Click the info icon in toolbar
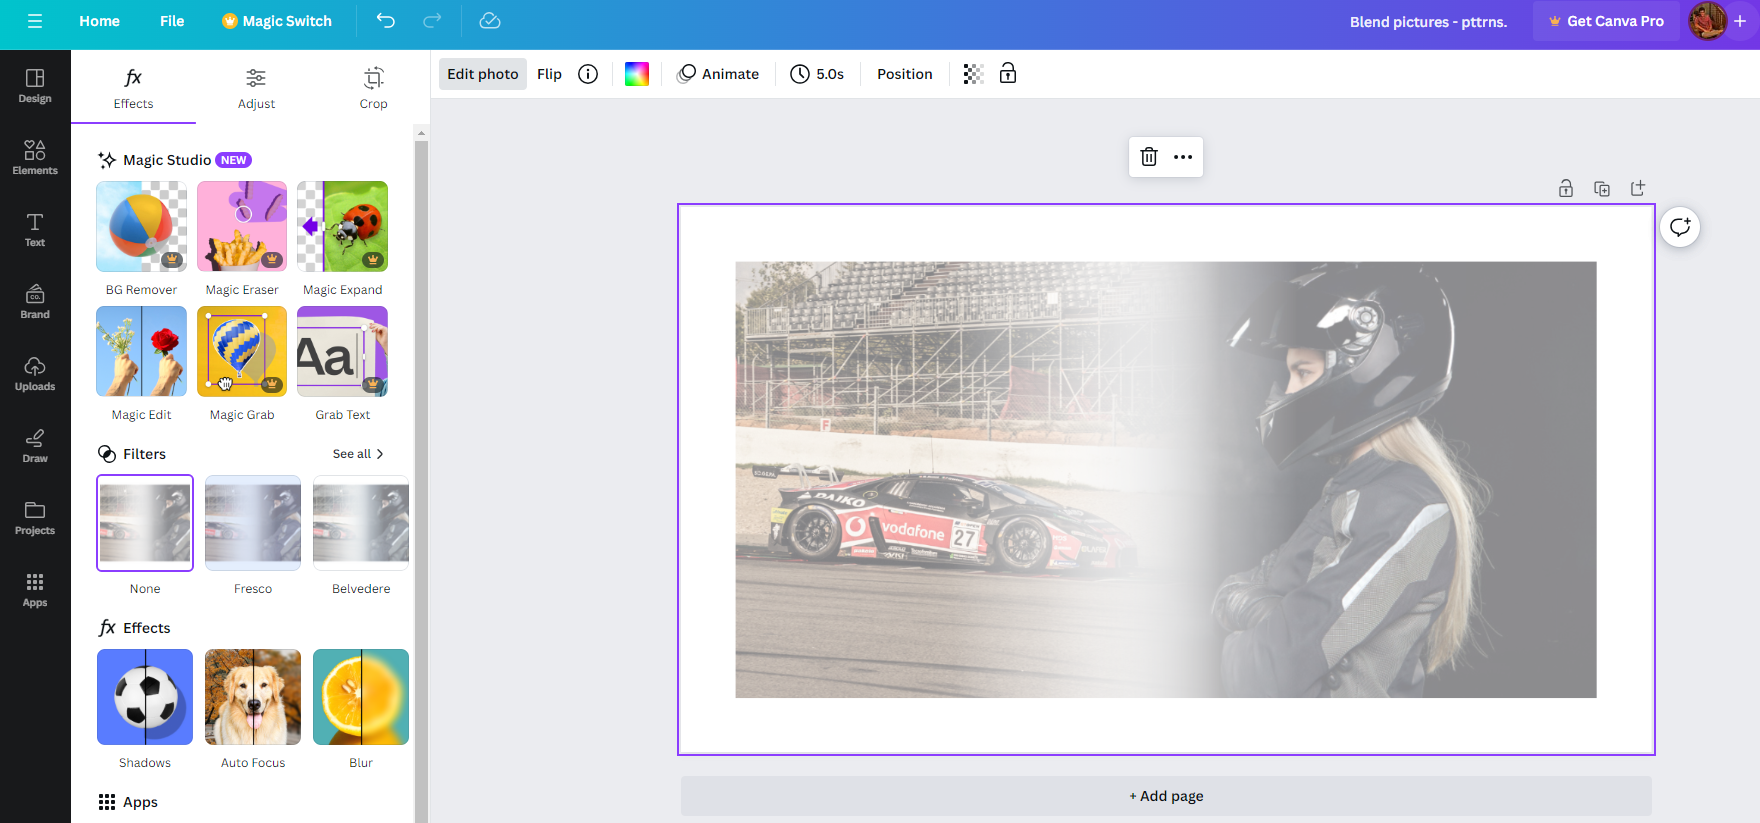 point(588,74)
